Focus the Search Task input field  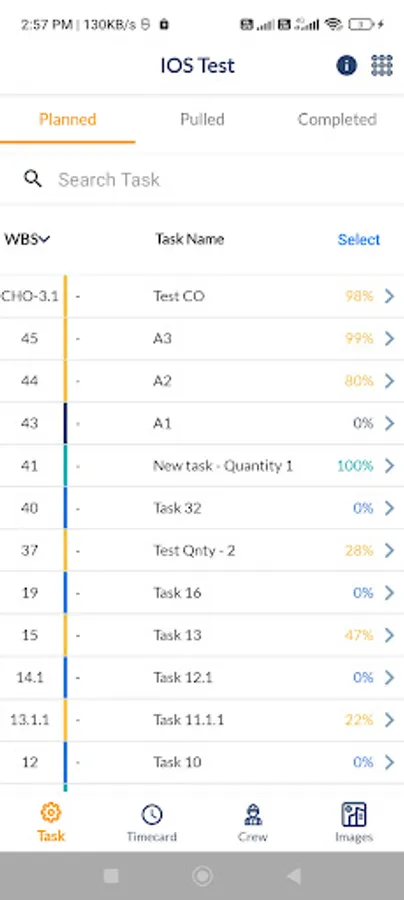[218, 180]
